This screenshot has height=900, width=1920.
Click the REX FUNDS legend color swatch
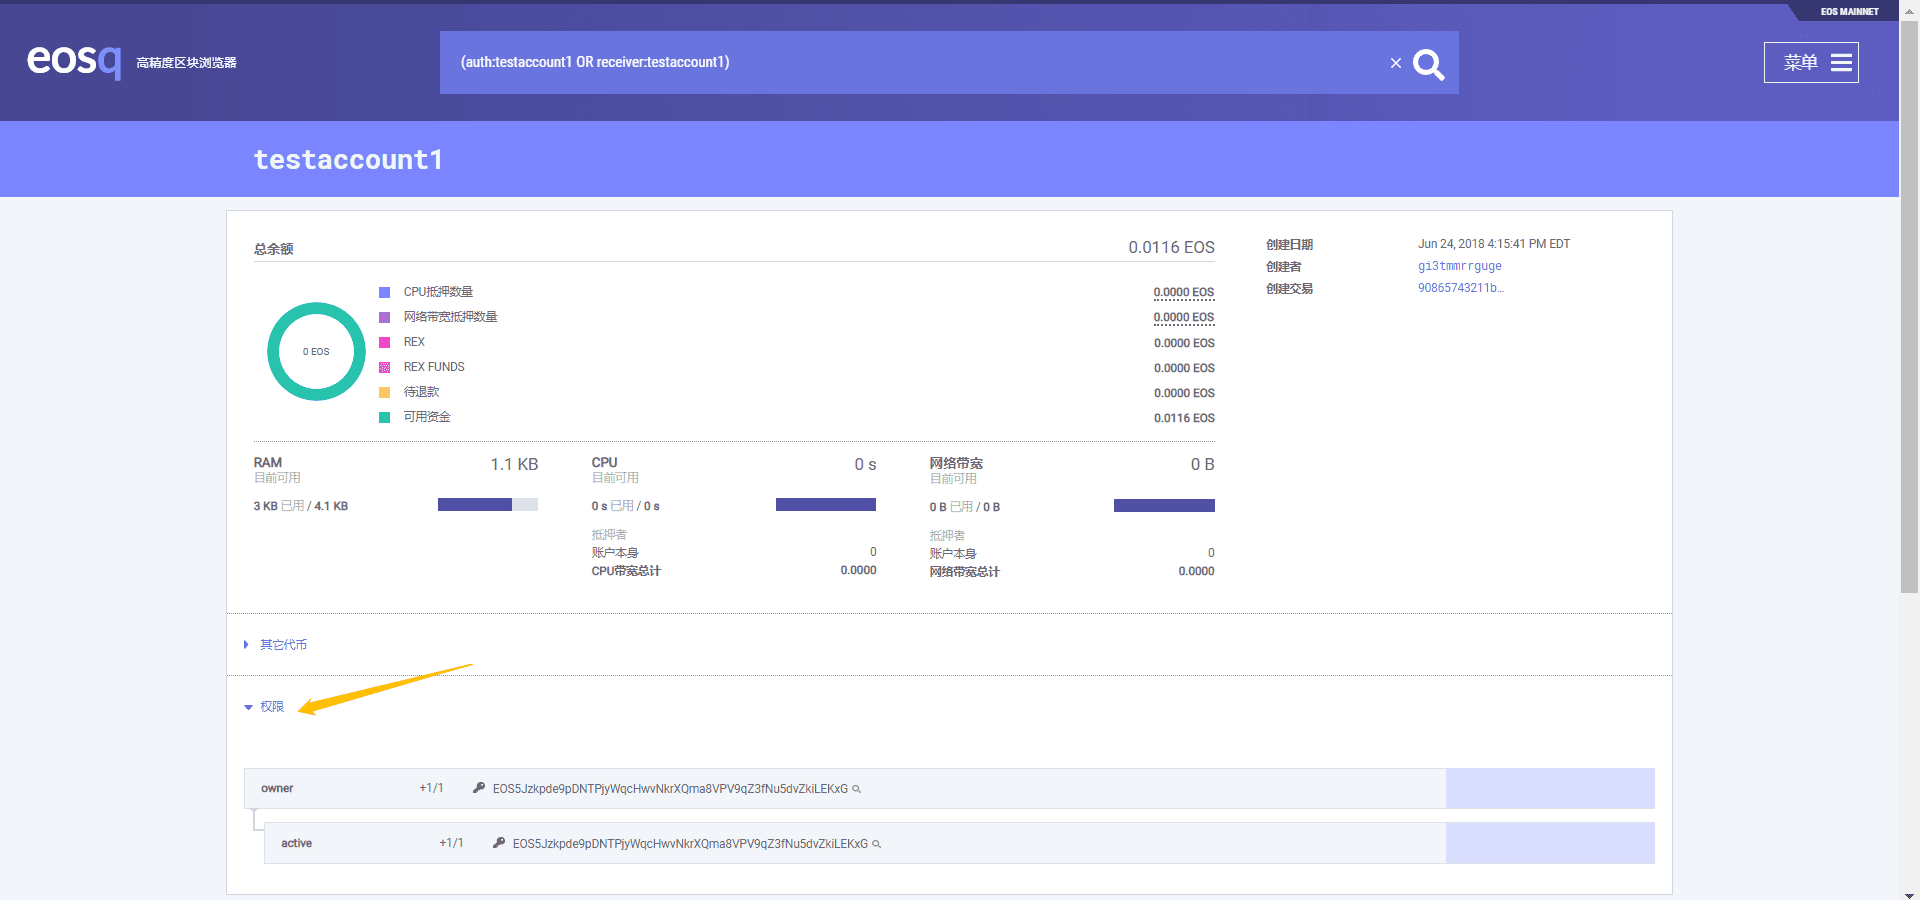pos(384,367)
